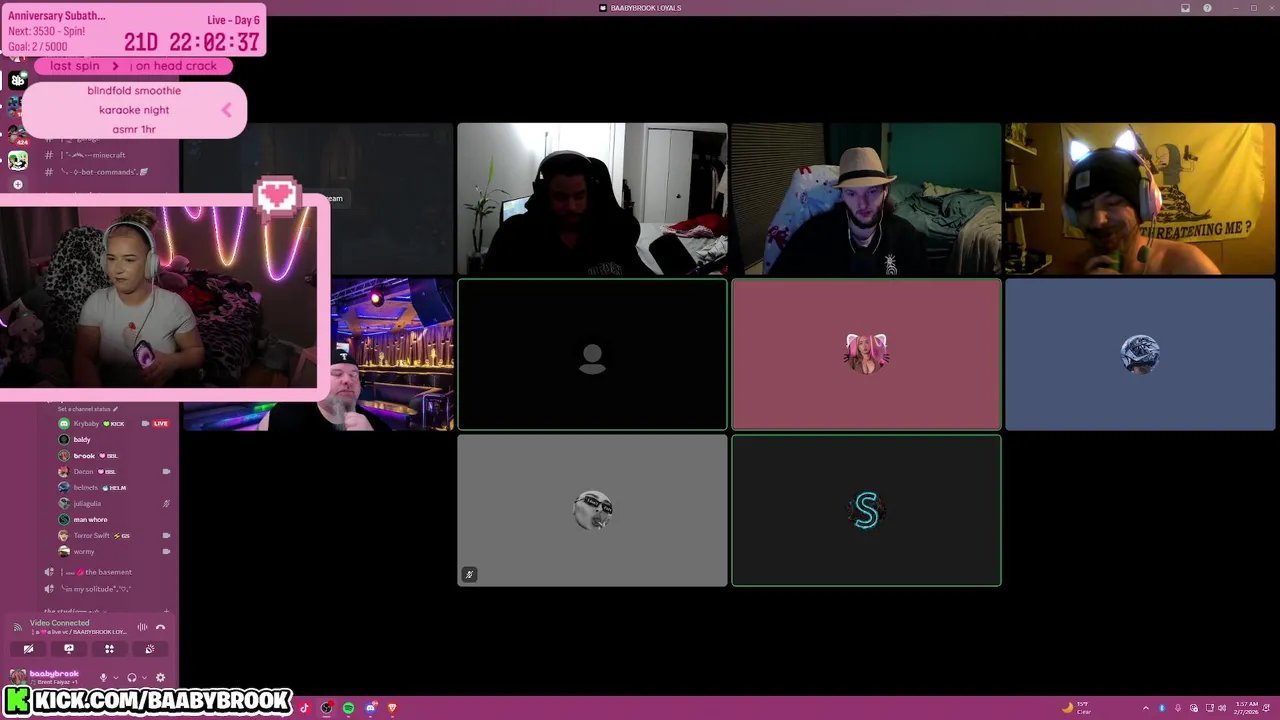
Task: Open the weather widget showing Clear
Action: point(1077,708)
